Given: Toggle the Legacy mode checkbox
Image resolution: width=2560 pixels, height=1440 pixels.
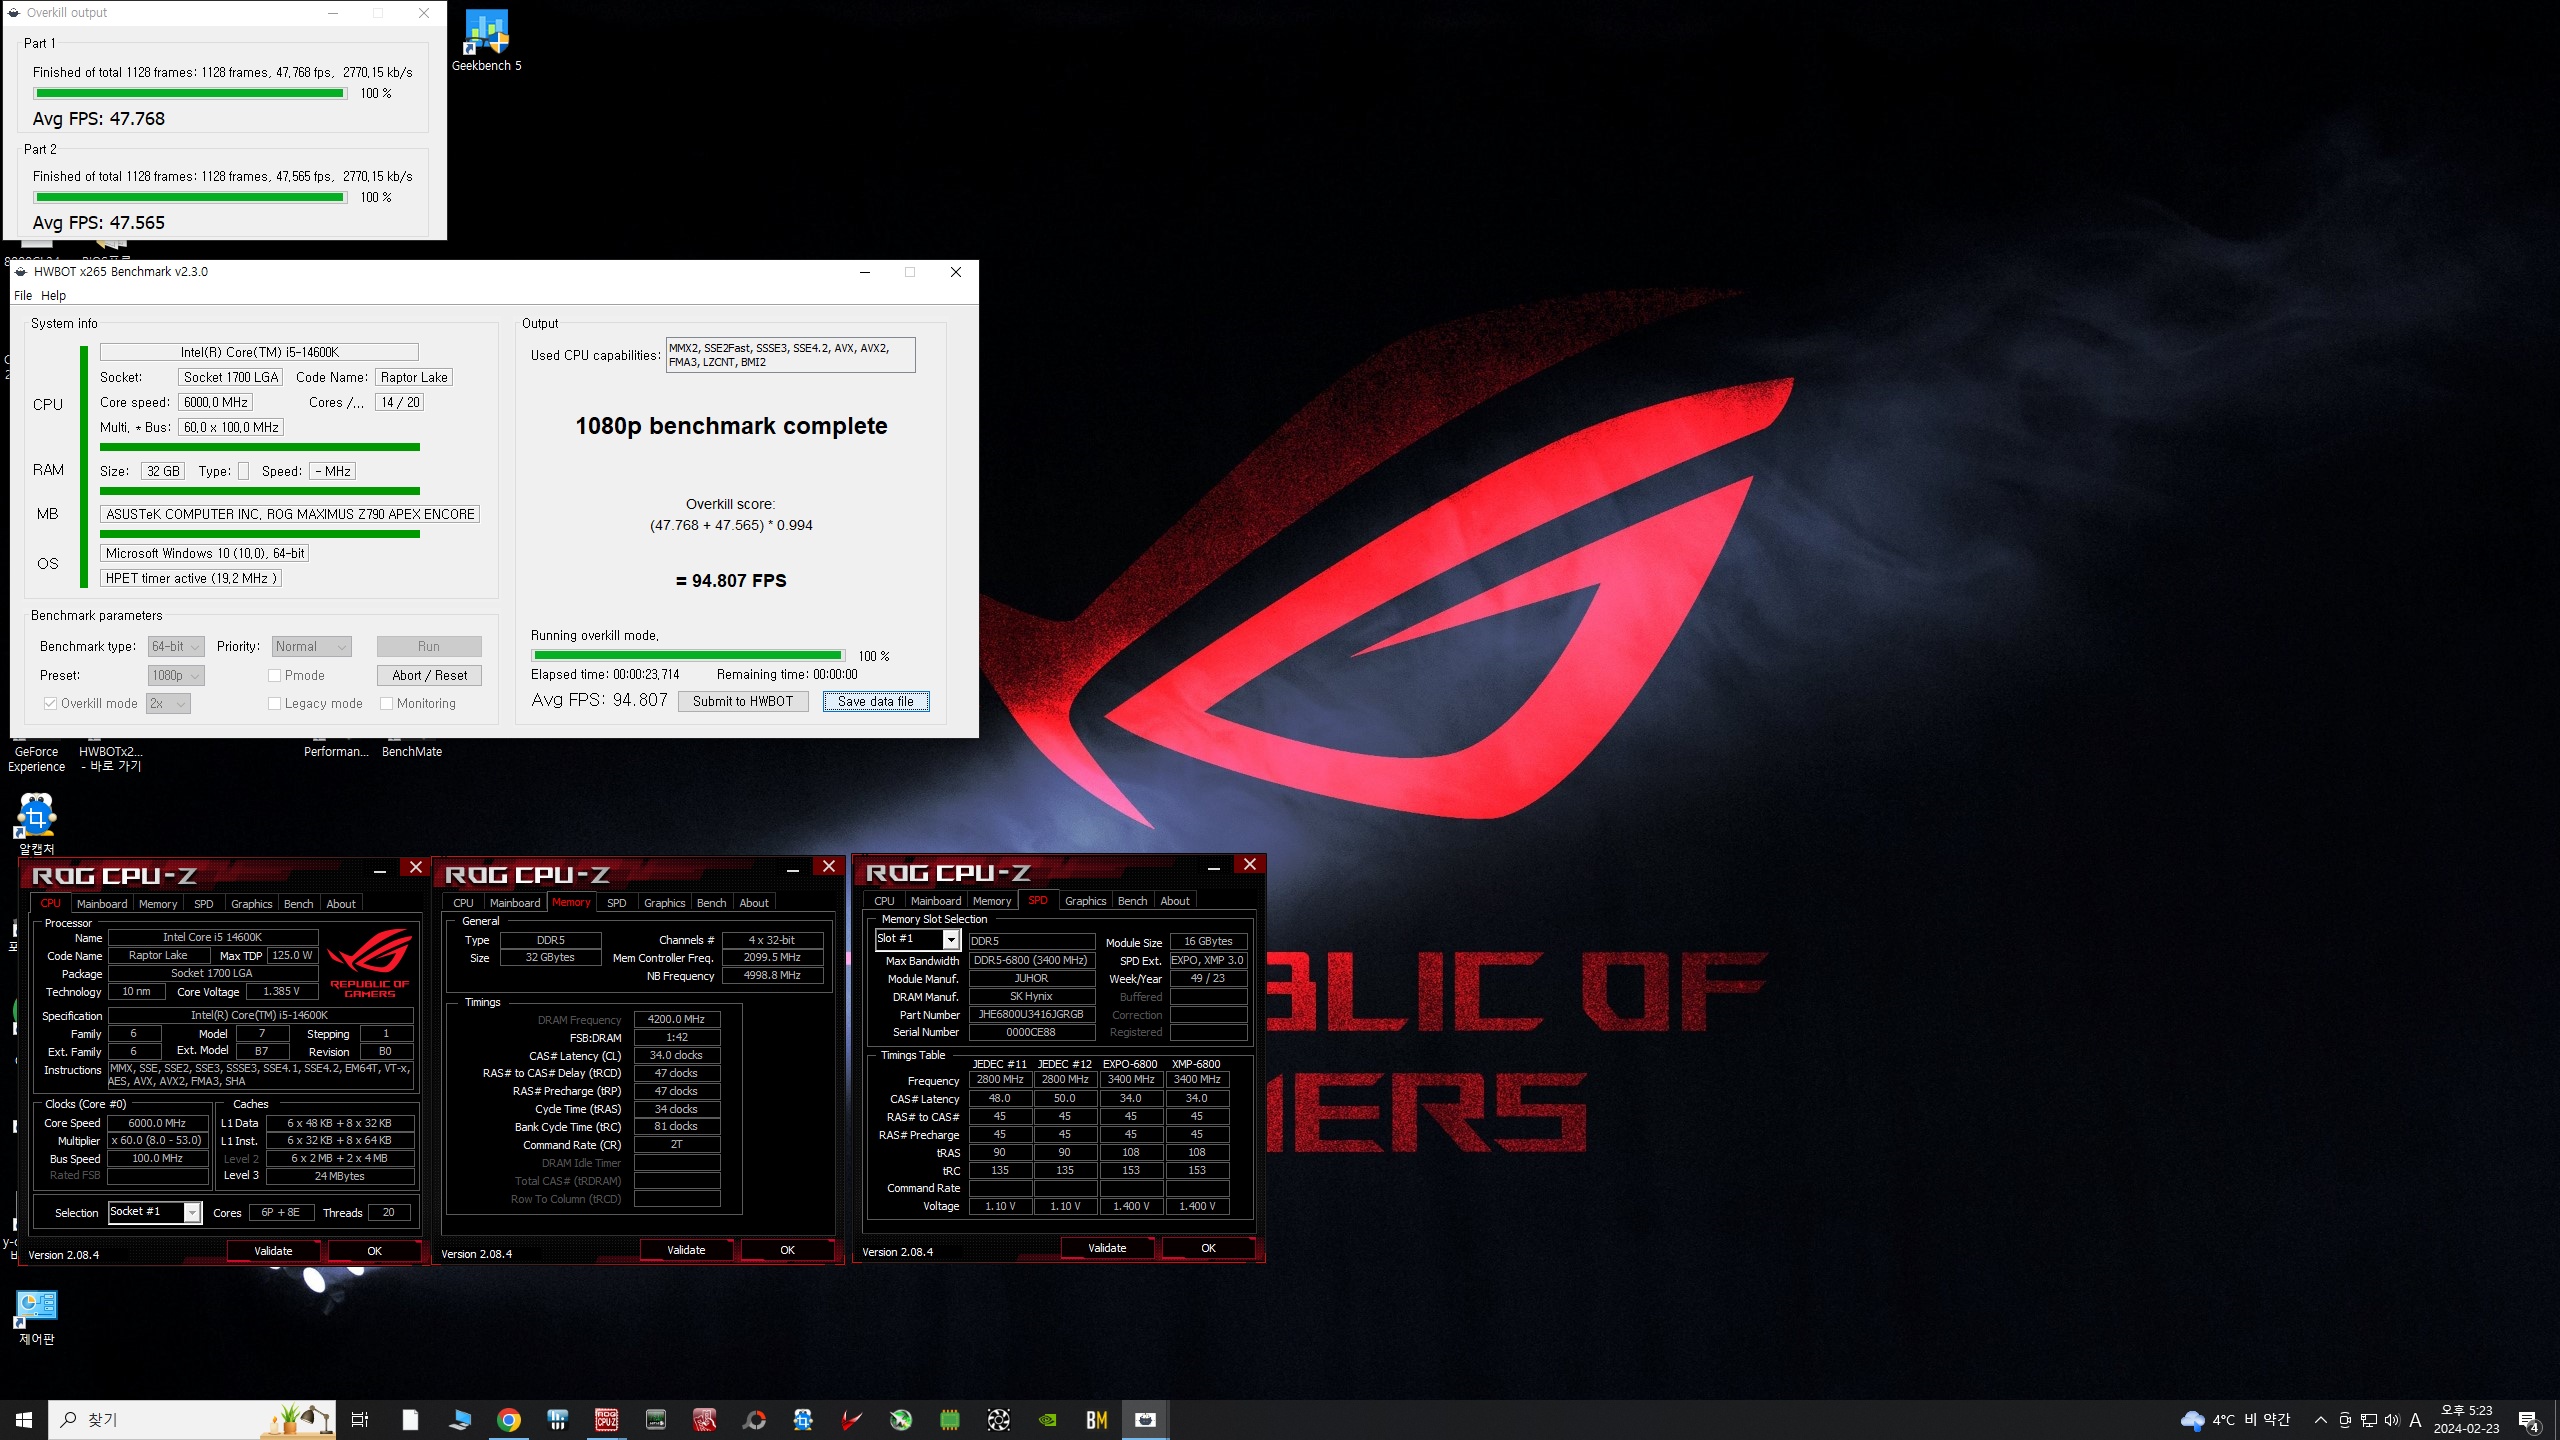Looking at the screenshot, I should point(274,704).
